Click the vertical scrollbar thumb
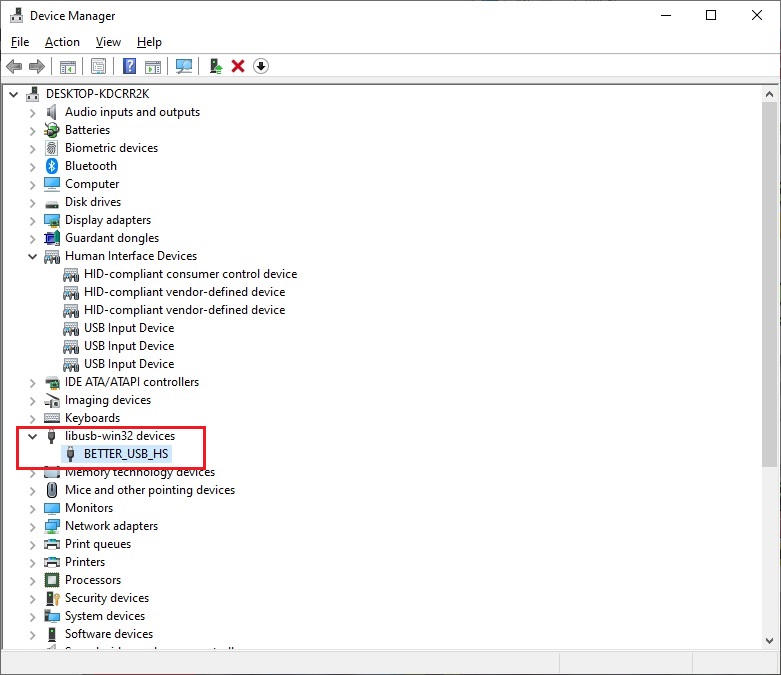 coord(769,284)
